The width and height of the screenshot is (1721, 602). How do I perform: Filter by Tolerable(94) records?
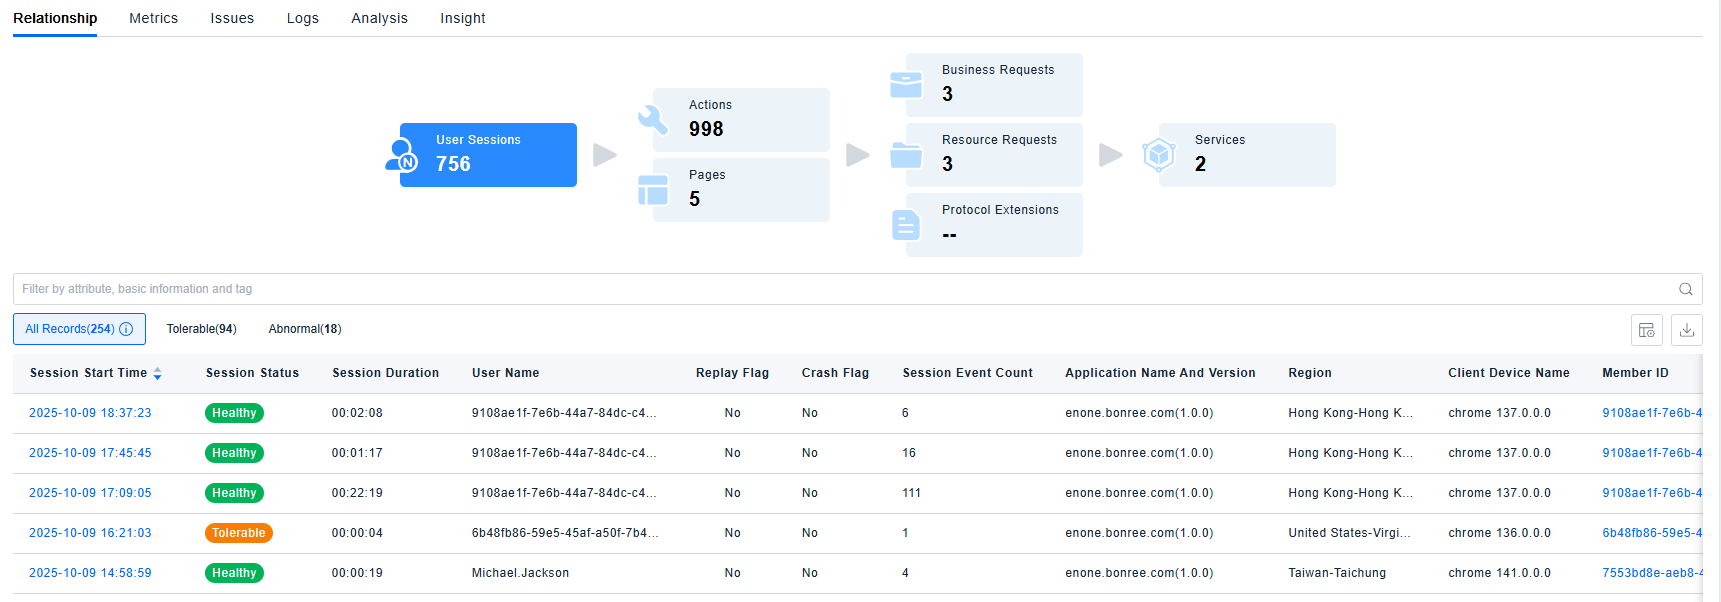(201, 329)
